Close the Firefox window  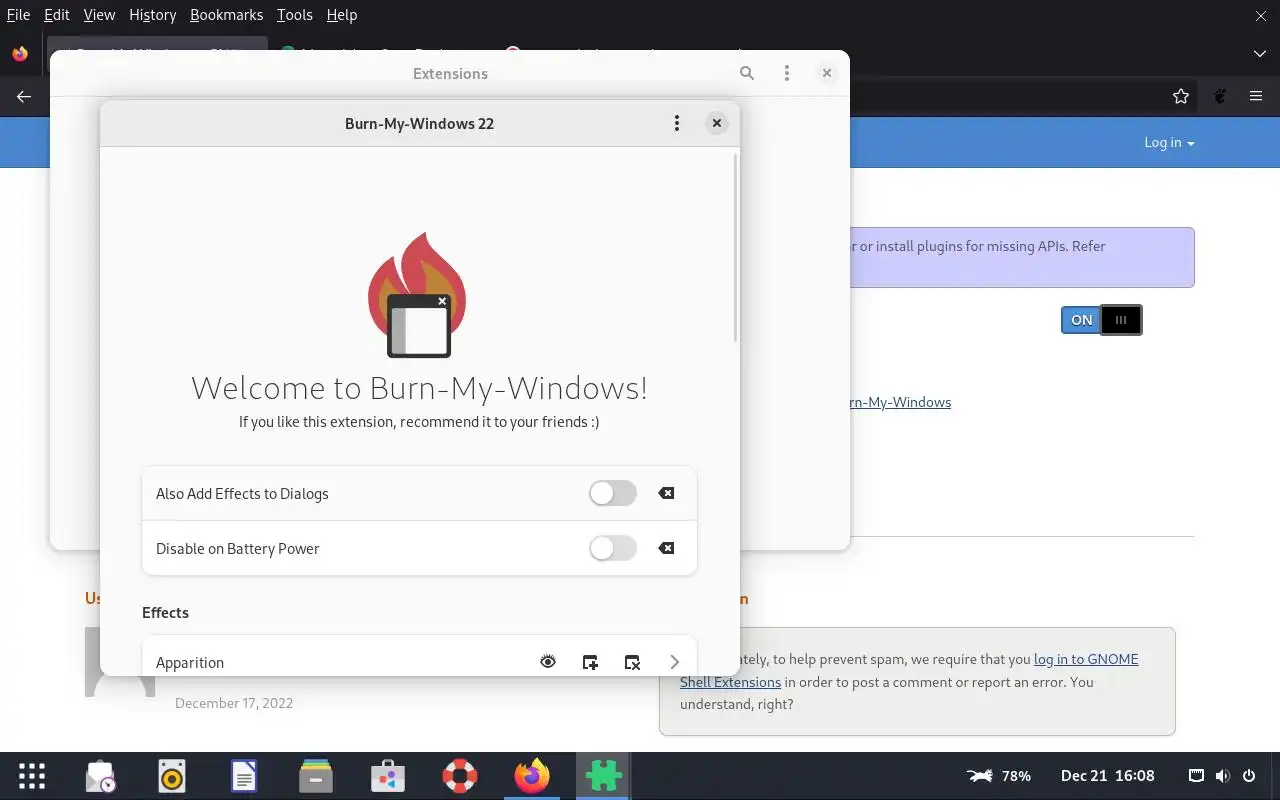tap(1260, 15)
